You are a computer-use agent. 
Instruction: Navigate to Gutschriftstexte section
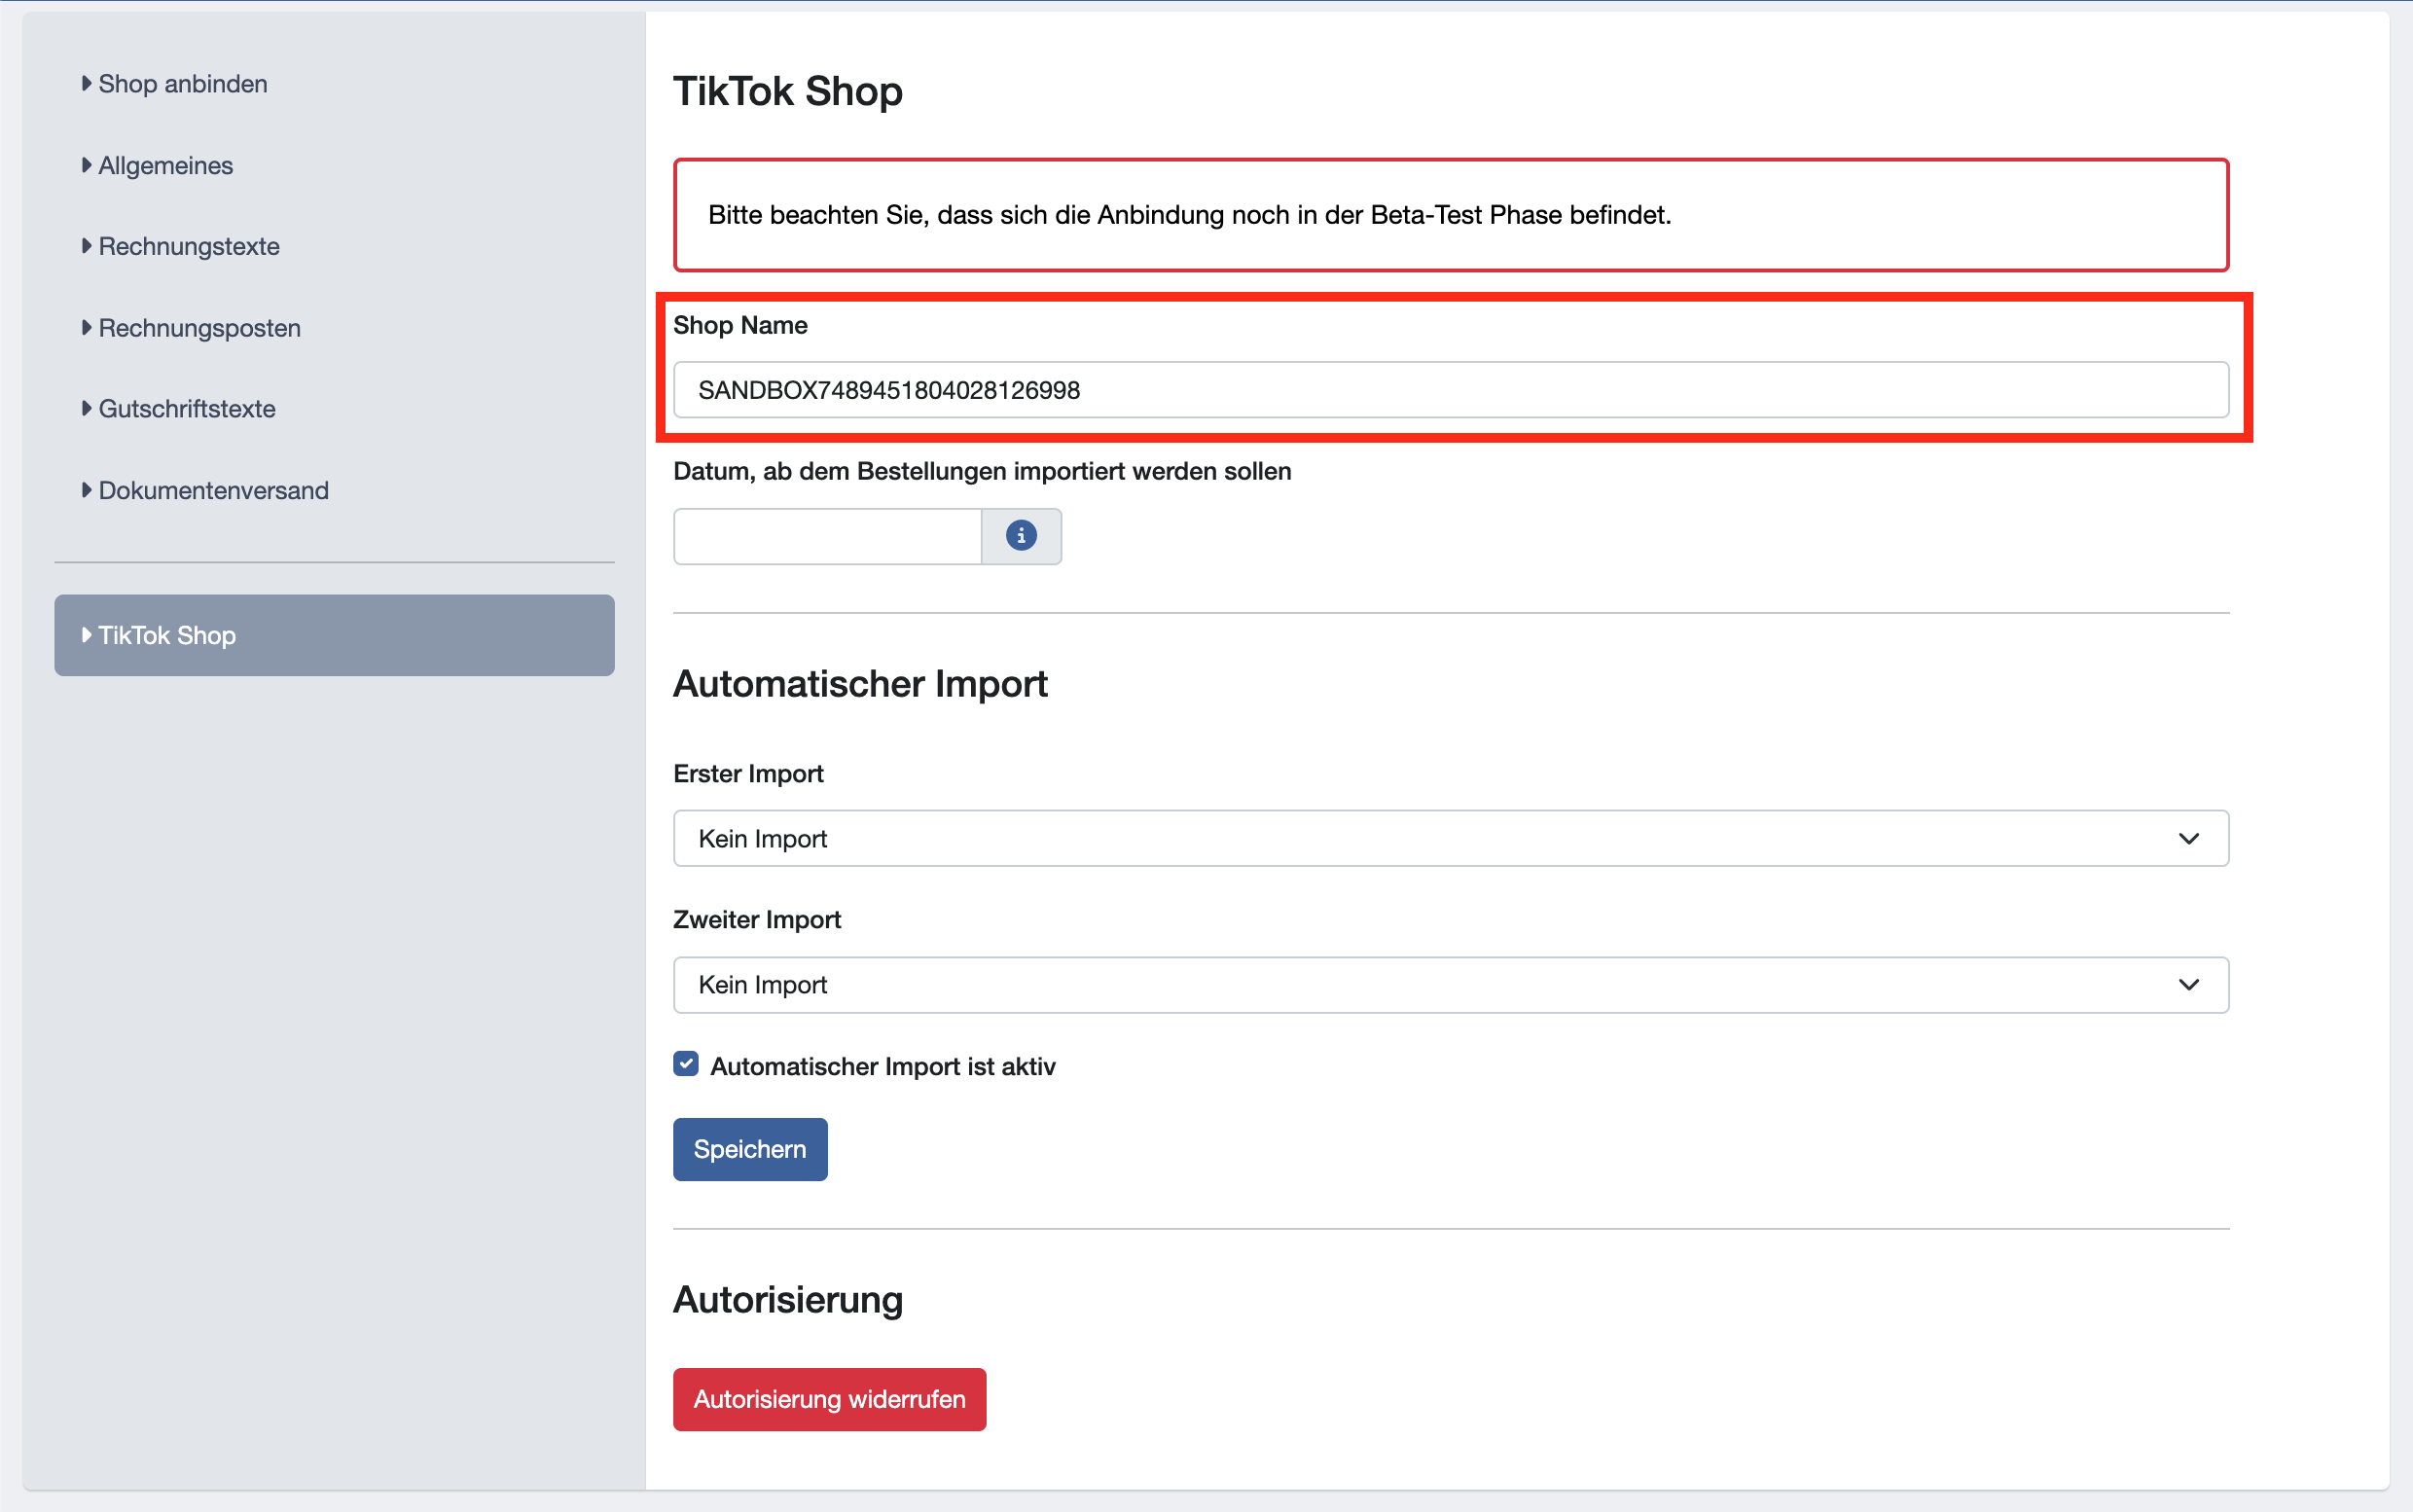187,409
